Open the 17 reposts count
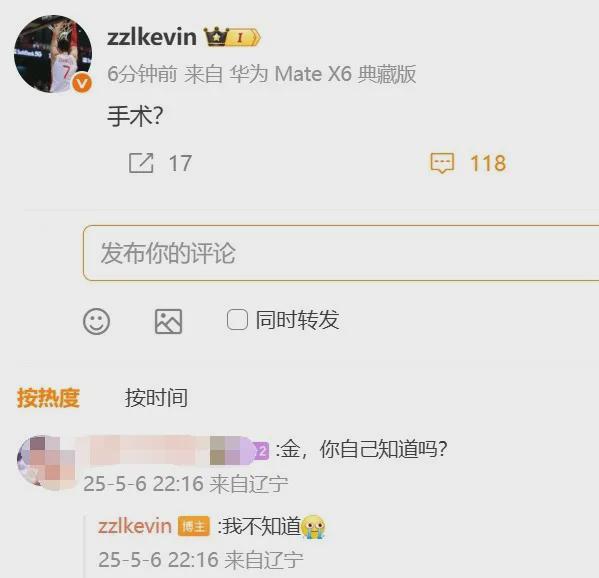 (180, 164)
